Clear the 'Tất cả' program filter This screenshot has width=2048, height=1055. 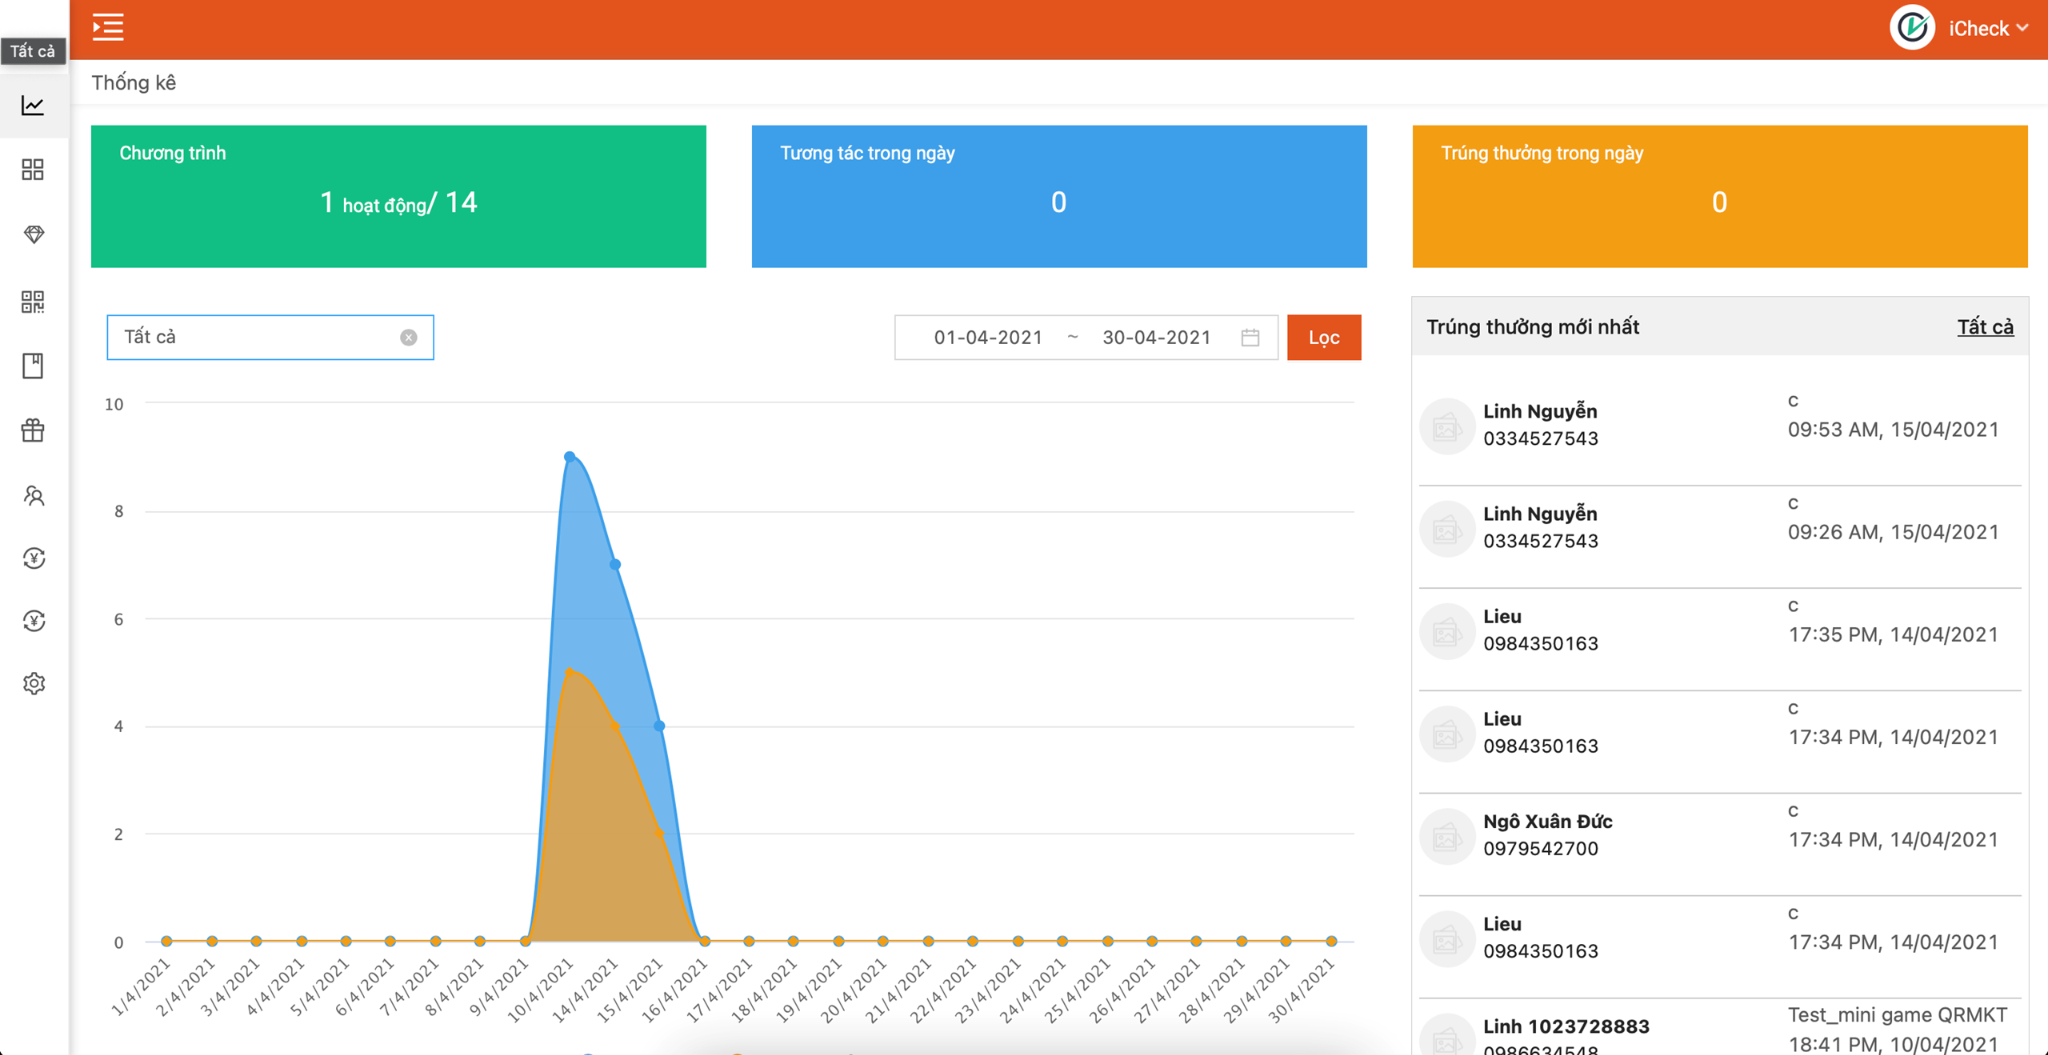(x=408, y=338)
